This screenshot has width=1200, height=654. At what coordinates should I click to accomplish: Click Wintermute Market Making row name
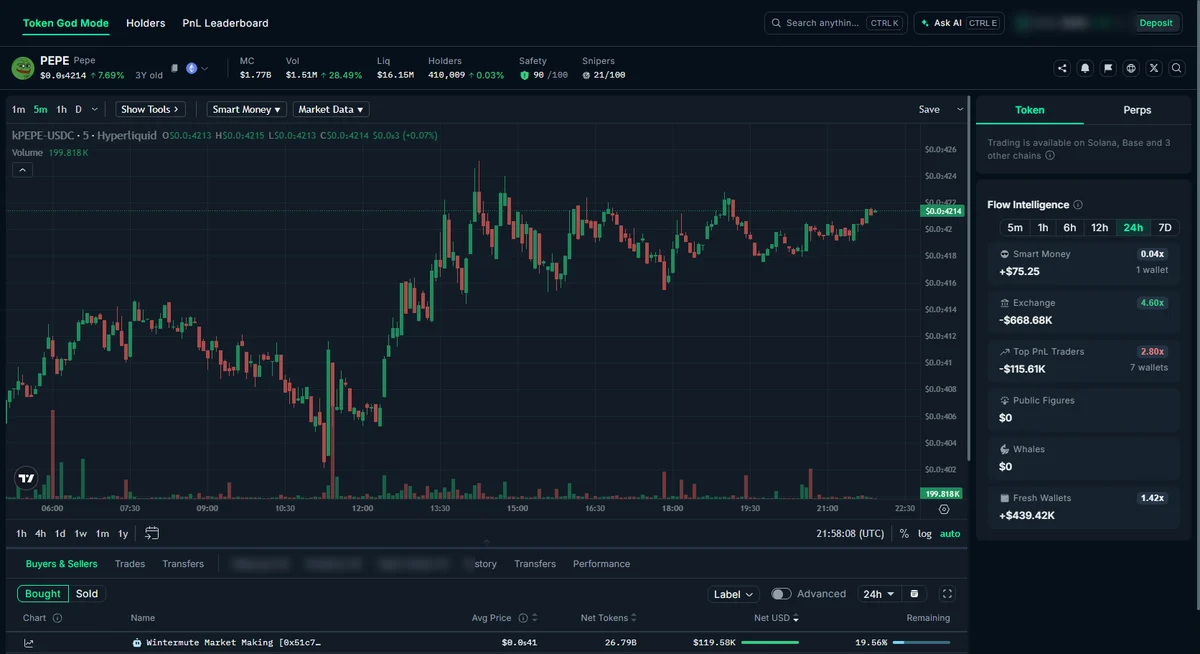(234, 642)
